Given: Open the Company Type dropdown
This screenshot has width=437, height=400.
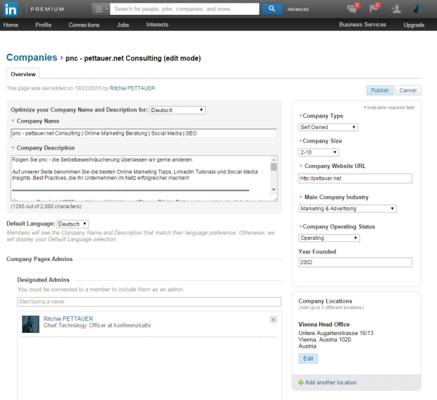Looking at the screenshot, I should coord(328,127).
